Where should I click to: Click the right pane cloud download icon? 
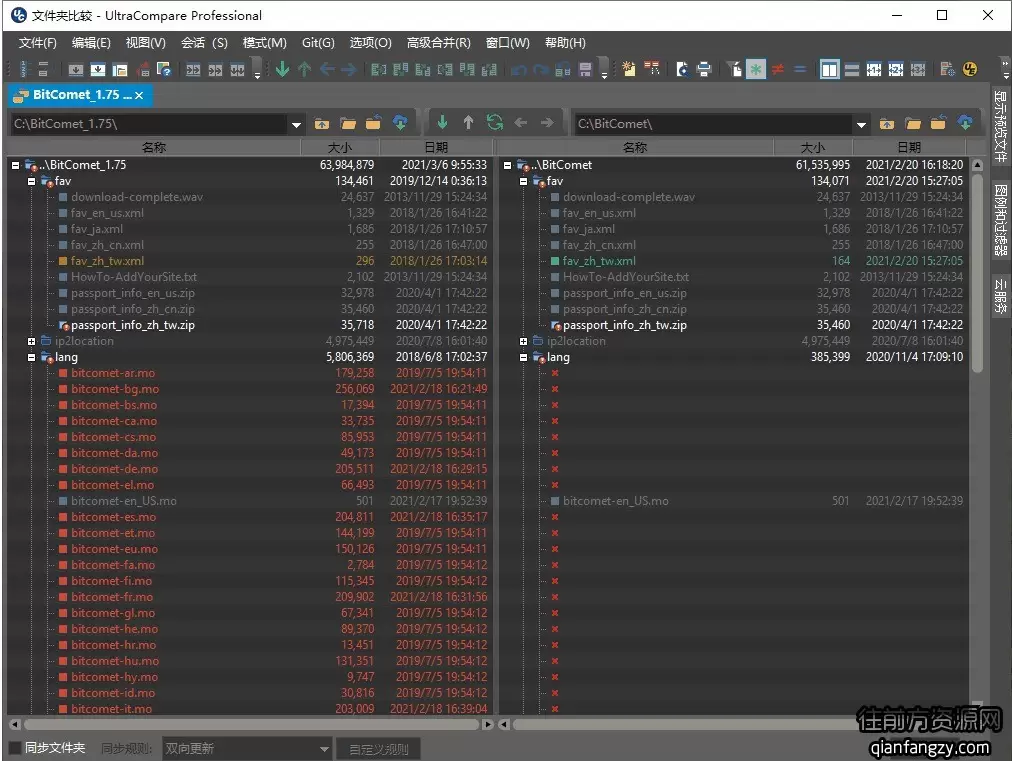pos(966,123)
